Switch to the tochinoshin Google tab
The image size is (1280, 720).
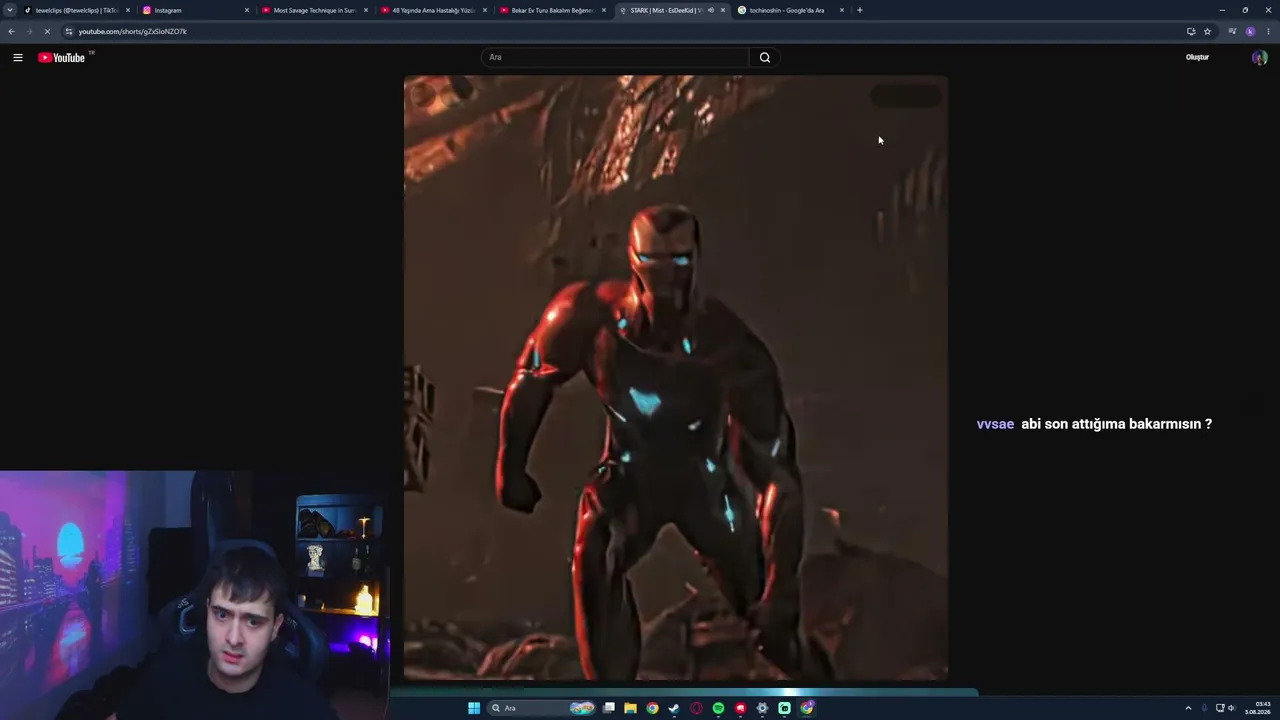[791, 10]
